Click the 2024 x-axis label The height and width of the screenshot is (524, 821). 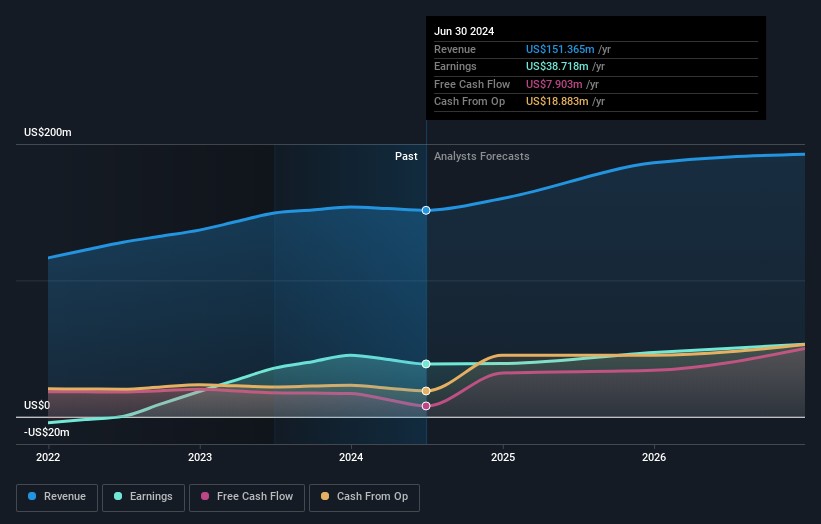351,457
